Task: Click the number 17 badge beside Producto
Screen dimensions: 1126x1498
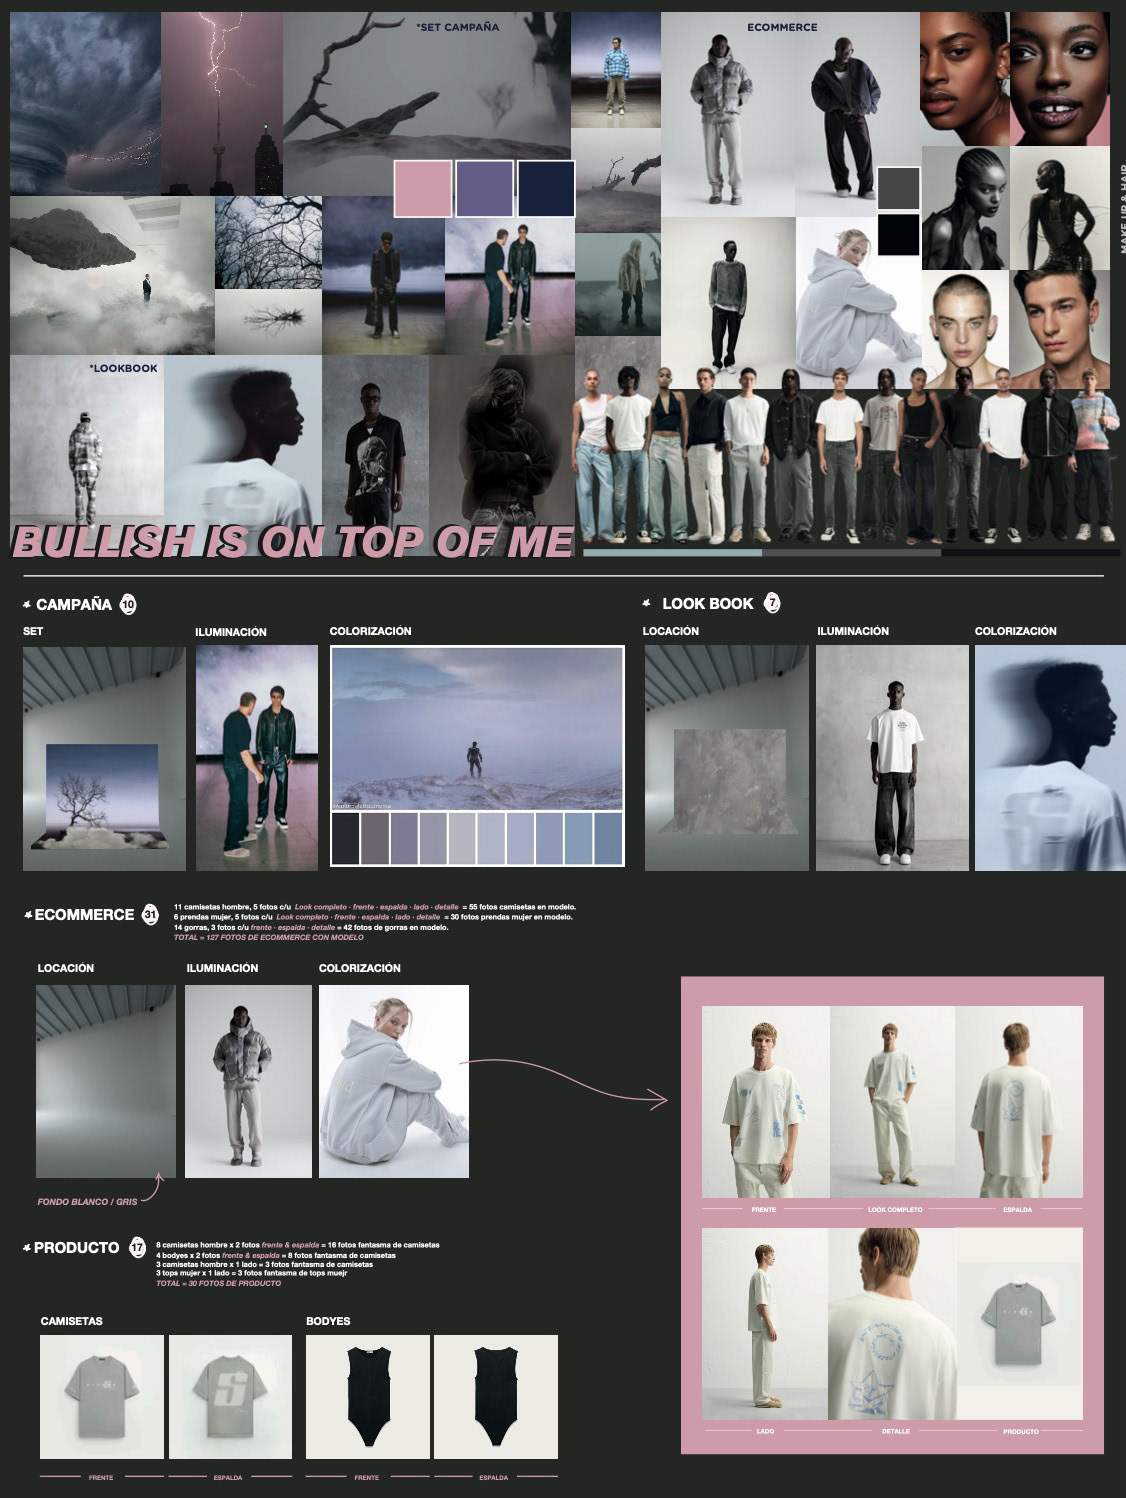Action: coord(137,1248)
